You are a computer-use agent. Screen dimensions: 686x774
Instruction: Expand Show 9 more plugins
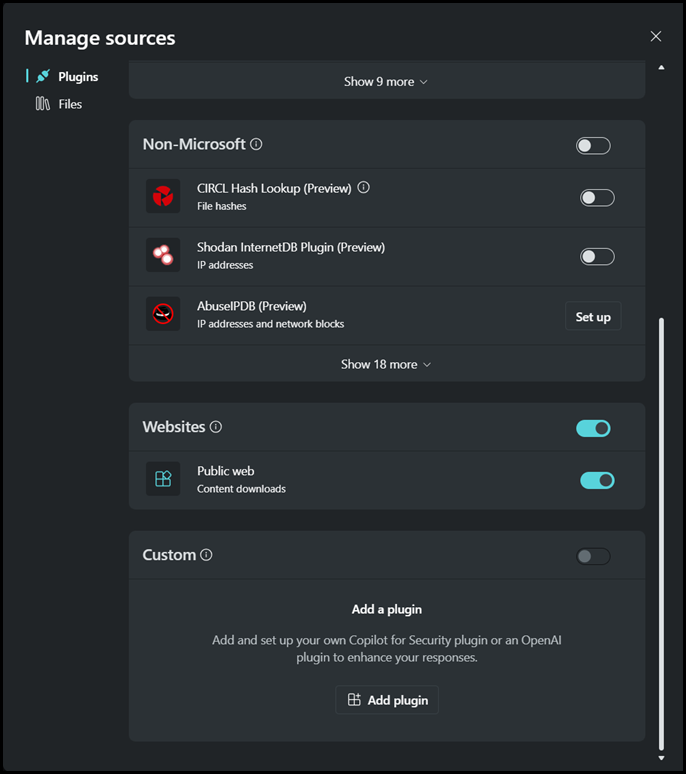(x=385, y=81)
